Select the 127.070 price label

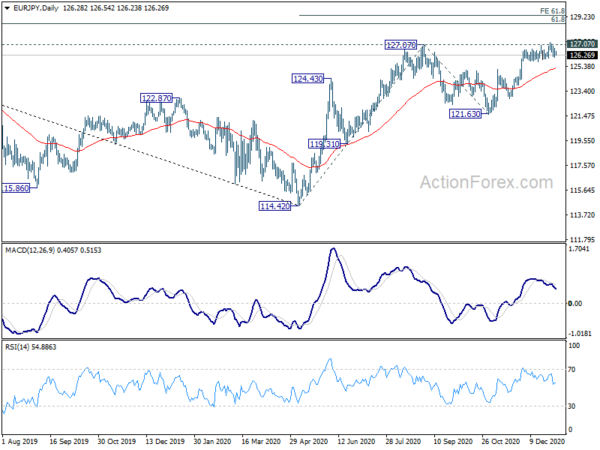coord(401,45)
